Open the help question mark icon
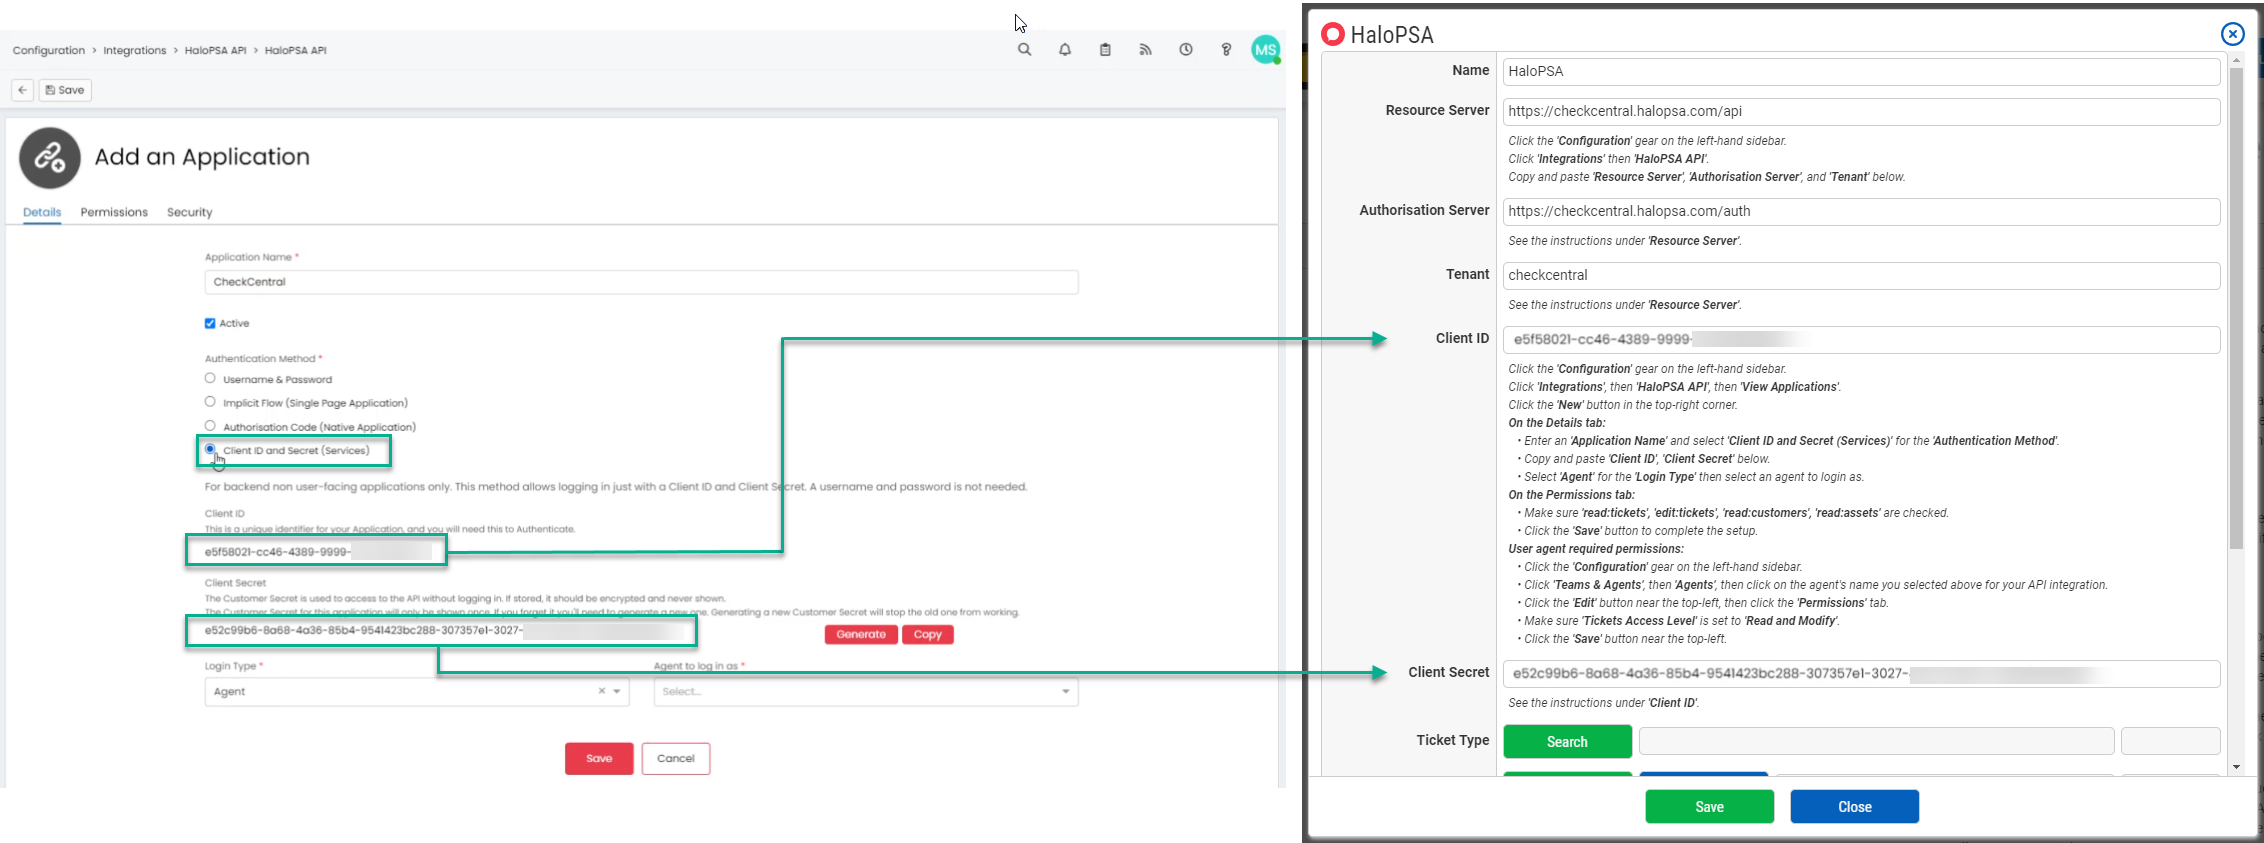 coord(1226,49)
